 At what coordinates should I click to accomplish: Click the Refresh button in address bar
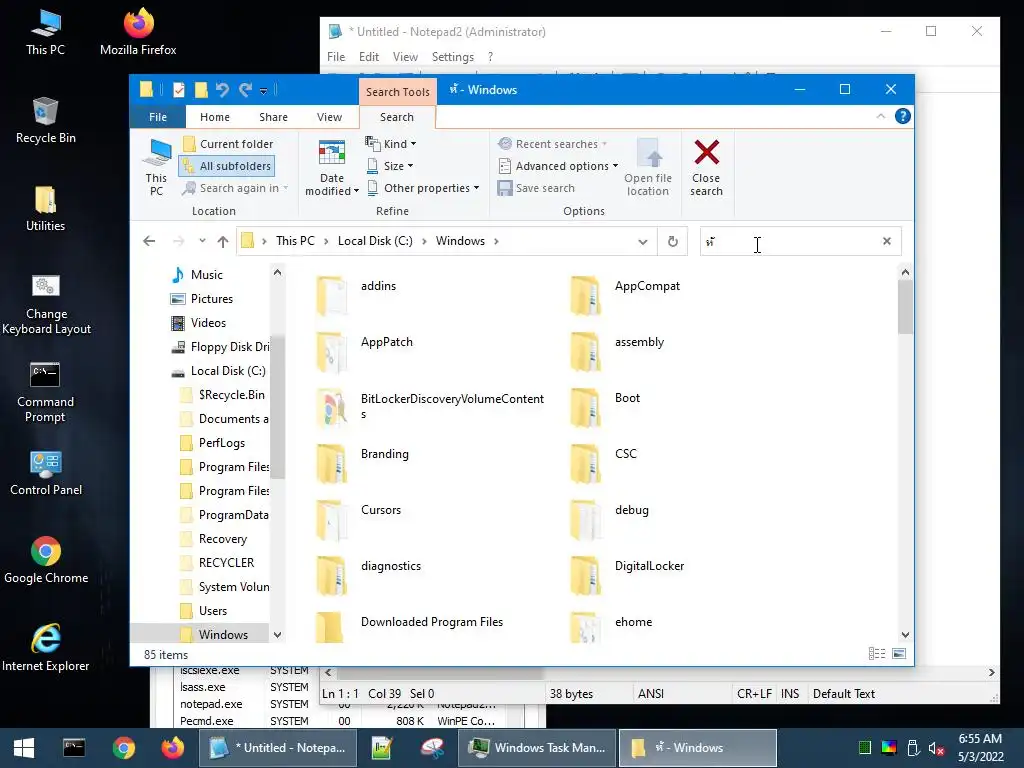[673, 241]
